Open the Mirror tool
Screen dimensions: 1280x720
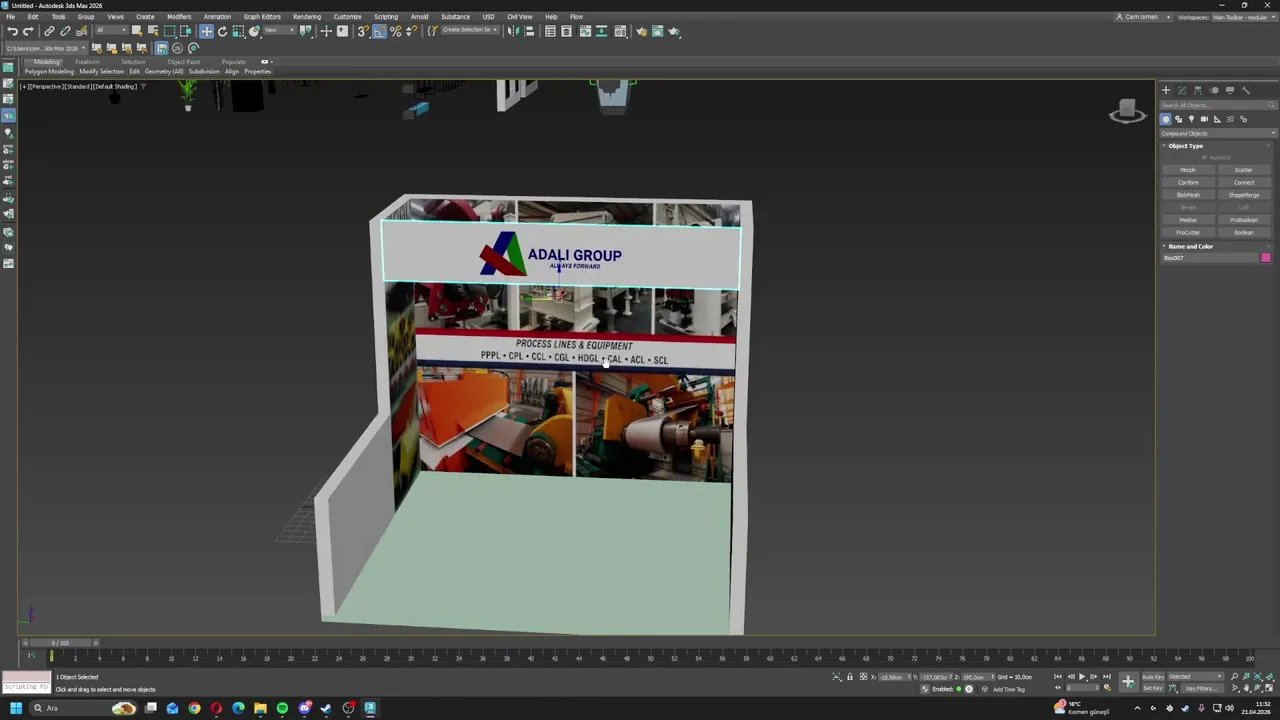click(512, 31)
